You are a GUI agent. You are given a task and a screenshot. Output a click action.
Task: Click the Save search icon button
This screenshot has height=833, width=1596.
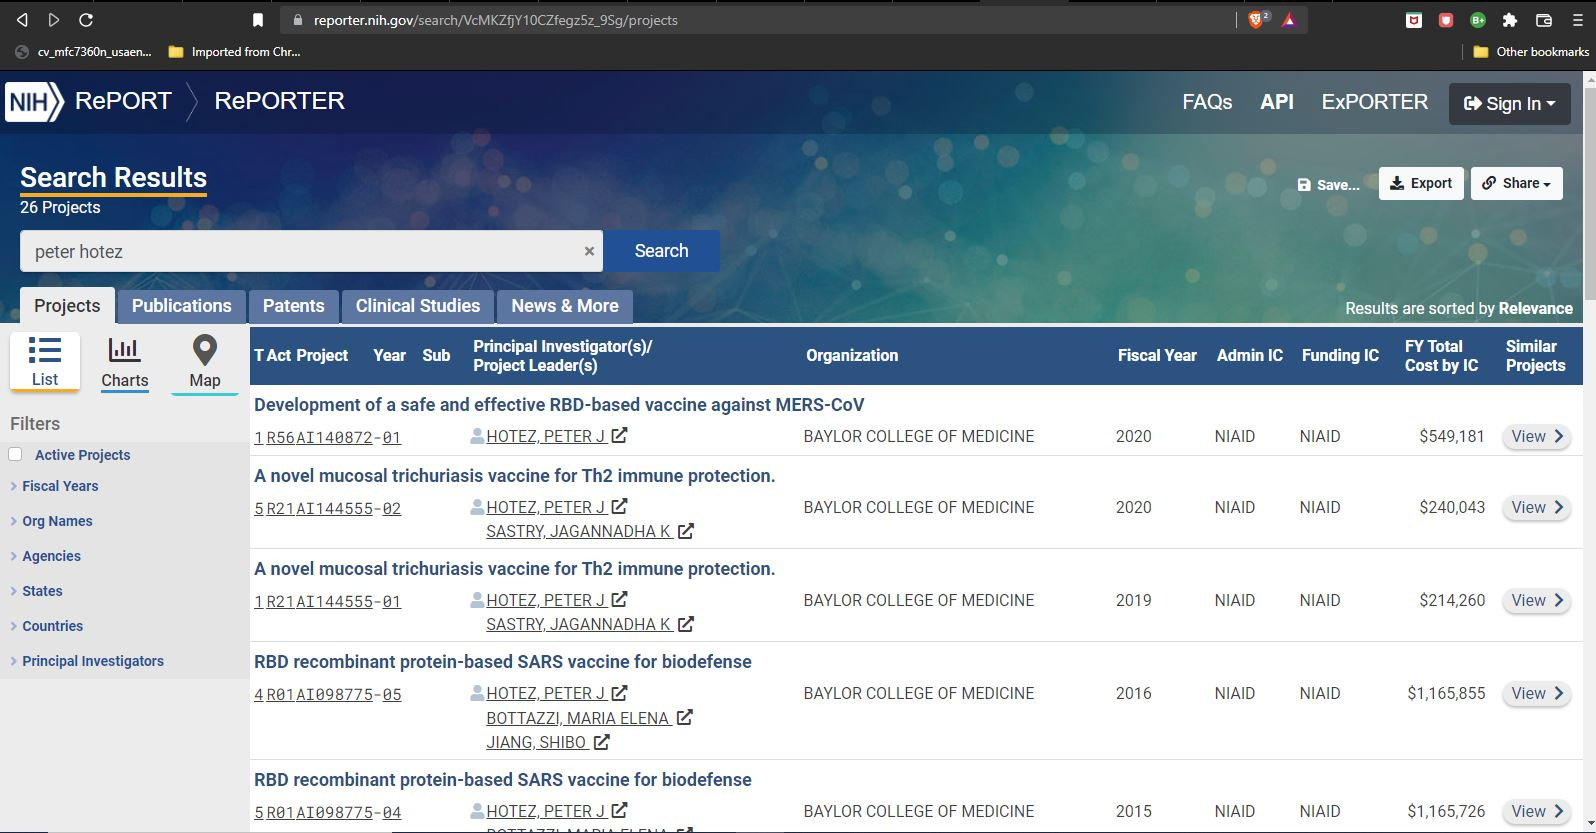point(1328,185)
